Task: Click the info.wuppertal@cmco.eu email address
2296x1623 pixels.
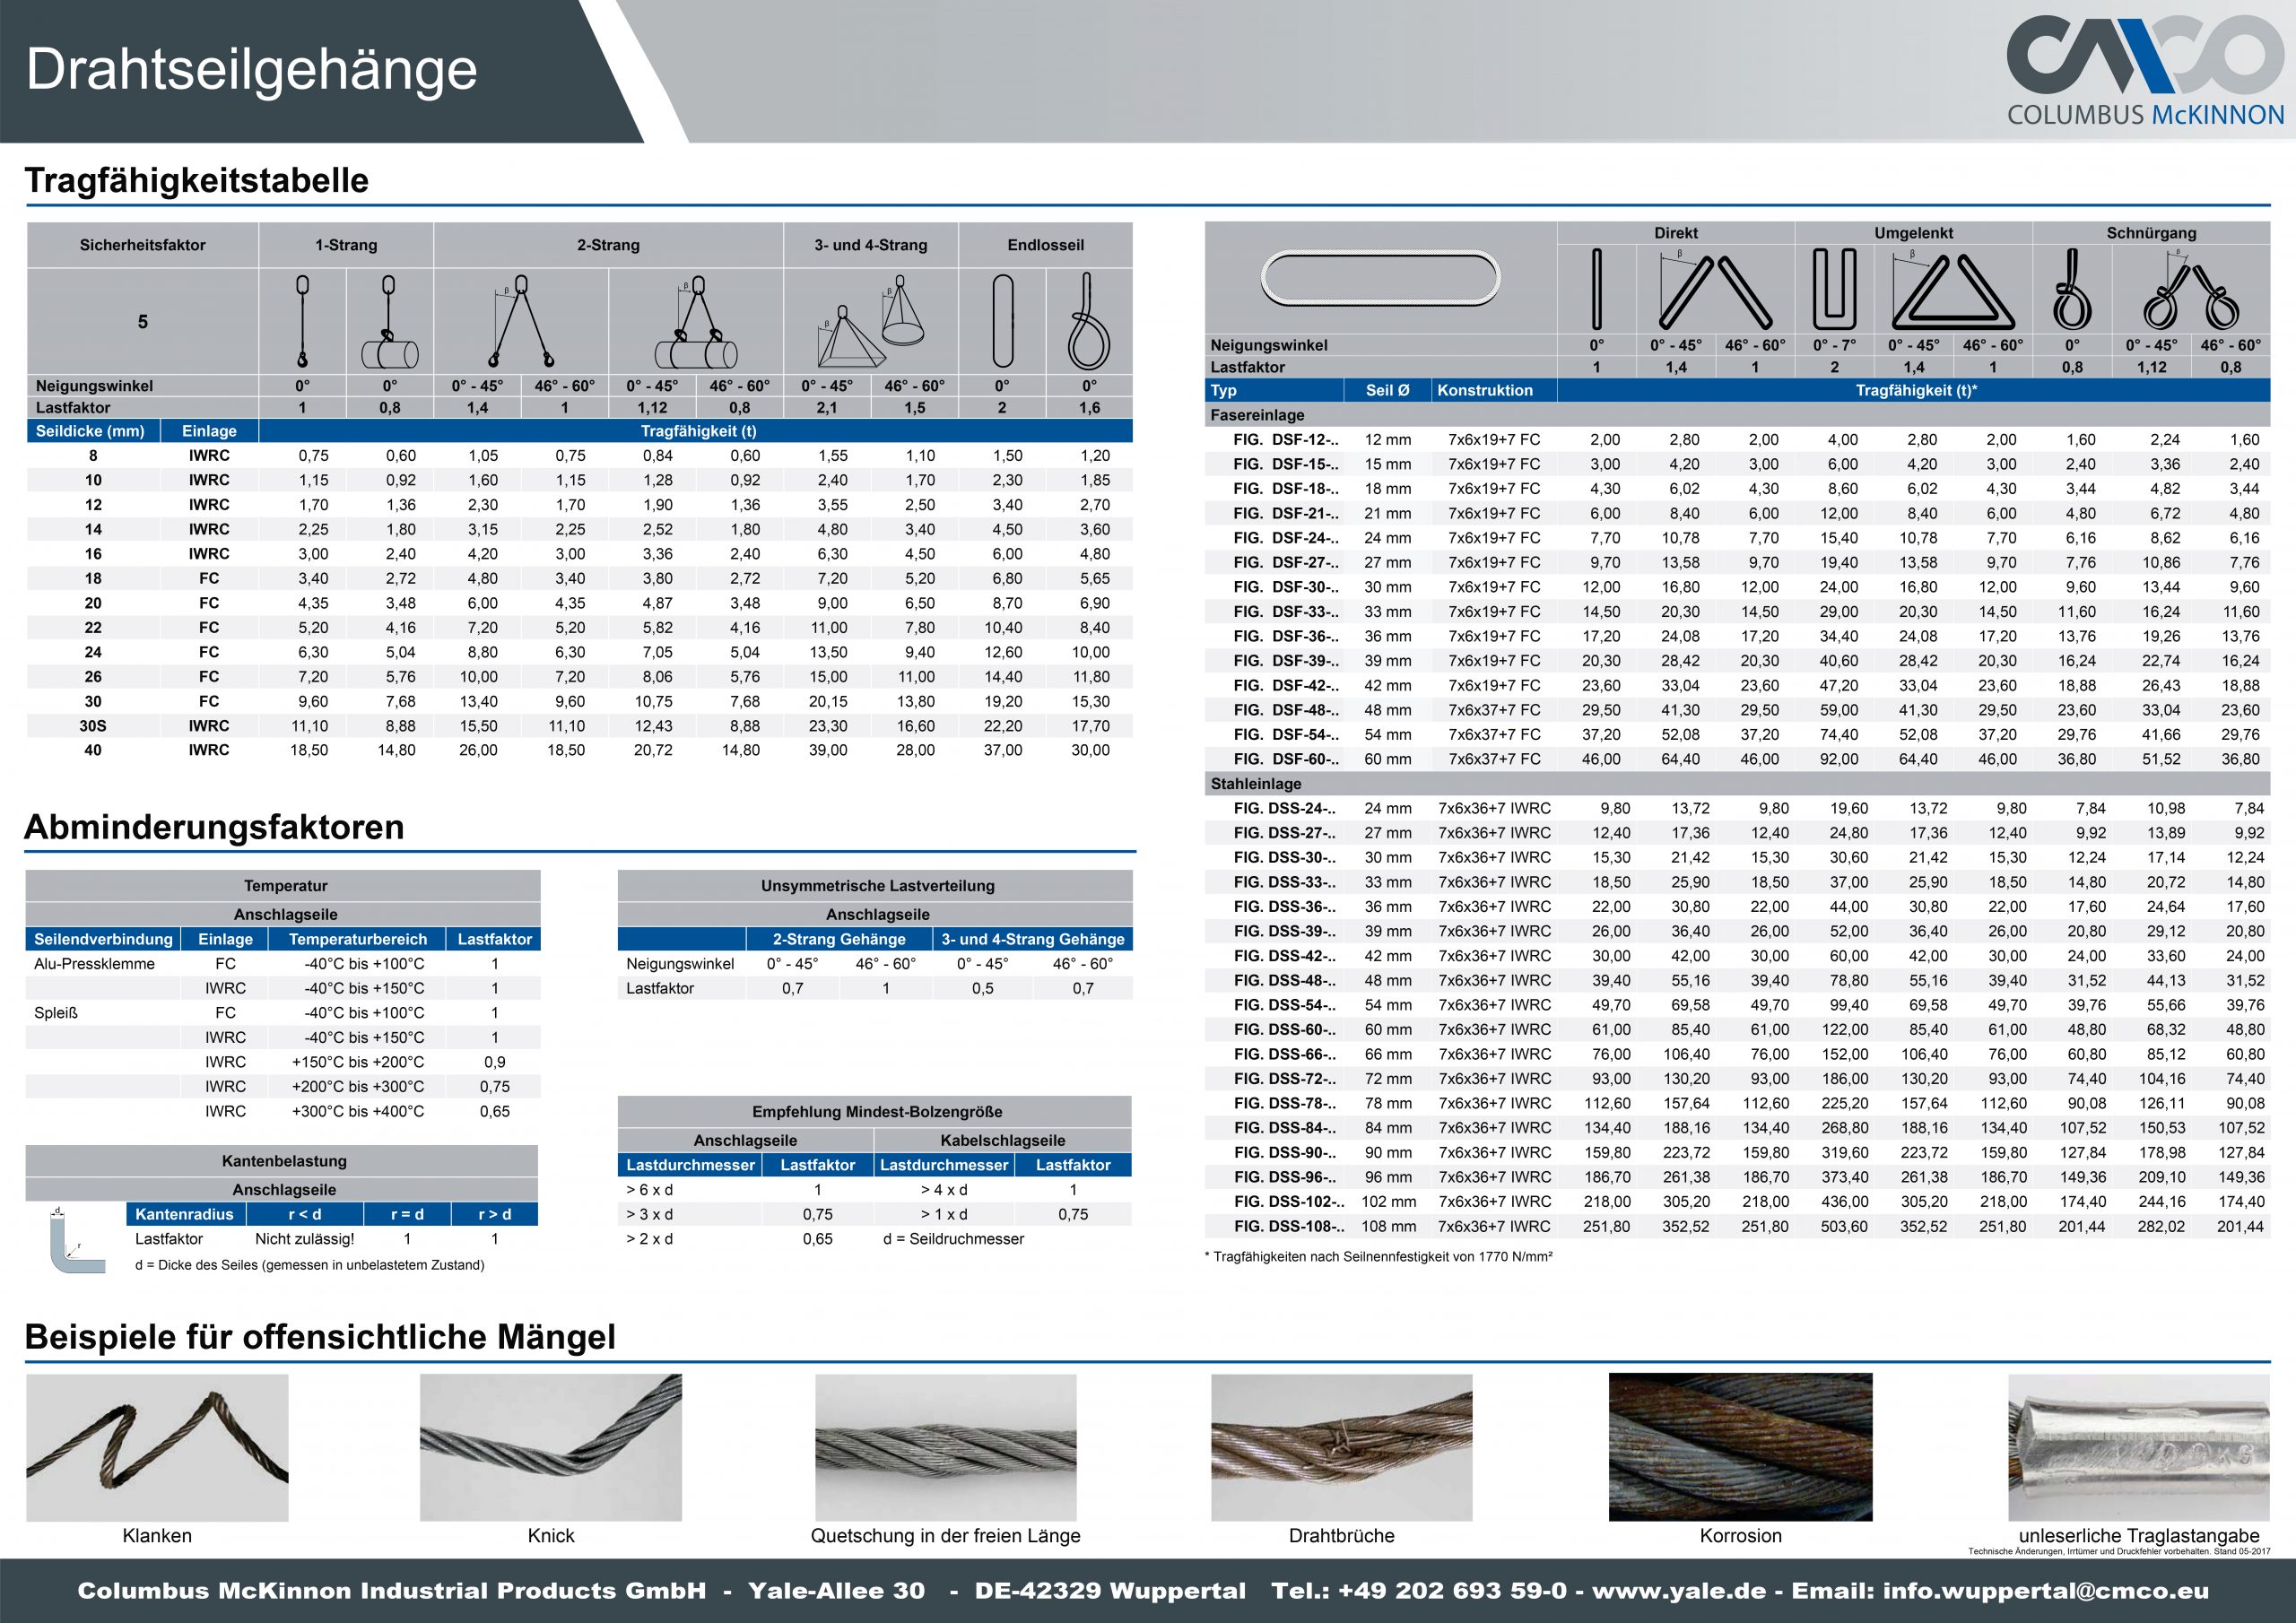Action: [2046, 1591]
